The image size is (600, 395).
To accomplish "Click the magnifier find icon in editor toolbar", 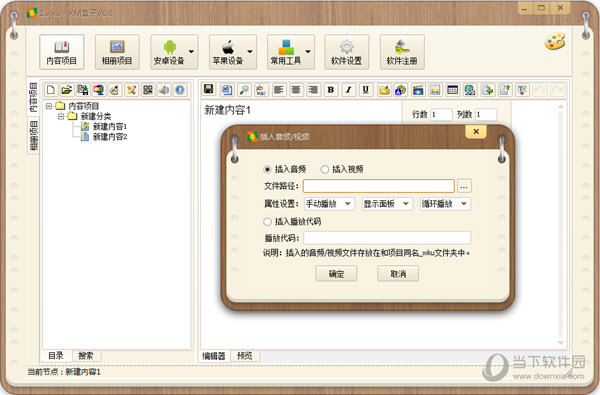I will tap(244, 90).
